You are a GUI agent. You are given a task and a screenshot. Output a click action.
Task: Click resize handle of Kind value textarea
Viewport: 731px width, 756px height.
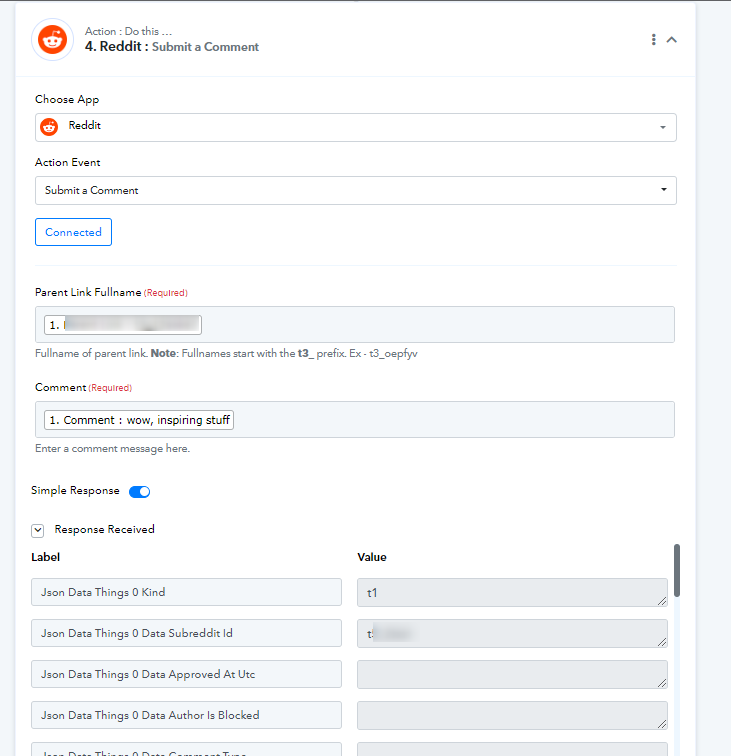pos(662,601)
